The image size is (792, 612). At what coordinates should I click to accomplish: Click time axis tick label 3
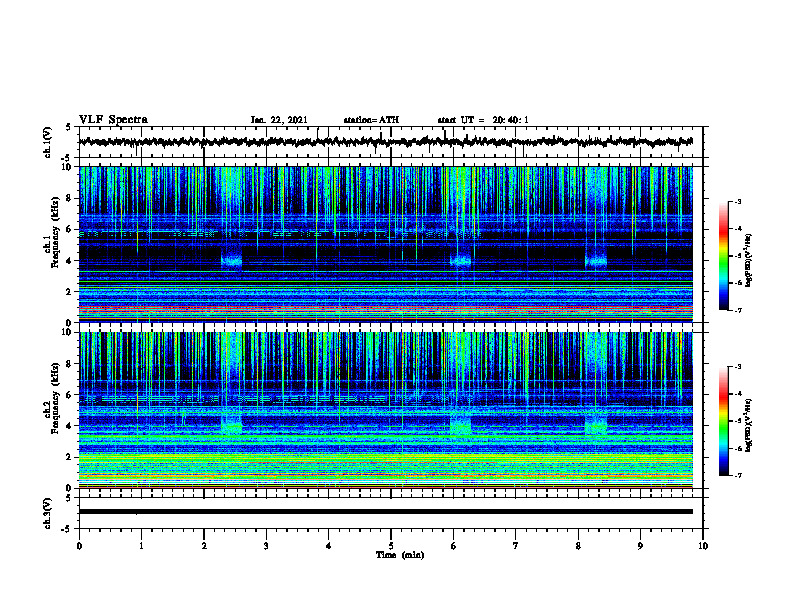[266, 546]
